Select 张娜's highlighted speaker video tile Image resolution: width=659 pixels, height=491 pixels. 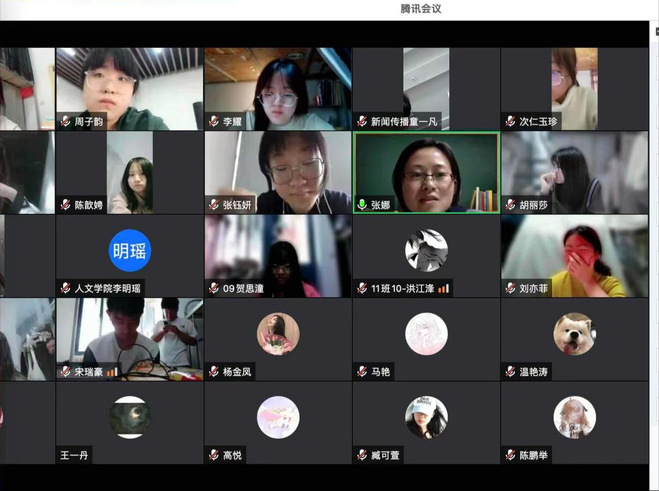coord(426,172)
